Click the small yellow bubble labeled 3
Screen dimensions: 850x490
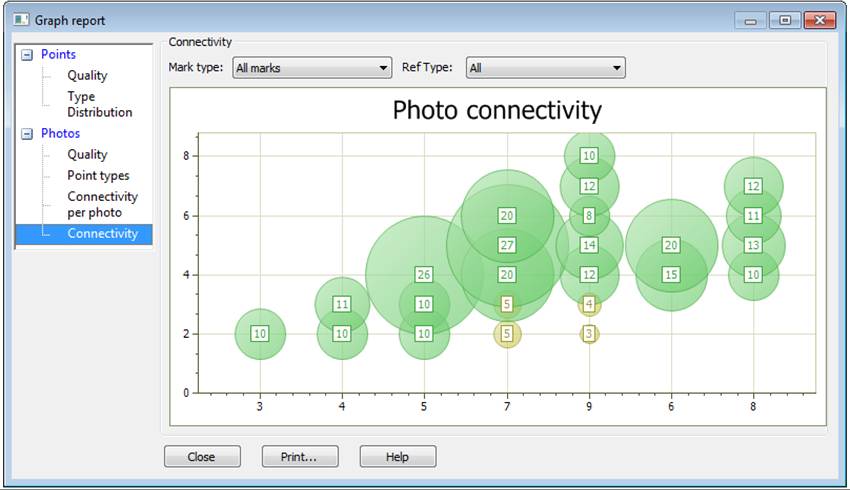[x=590, y=334]
